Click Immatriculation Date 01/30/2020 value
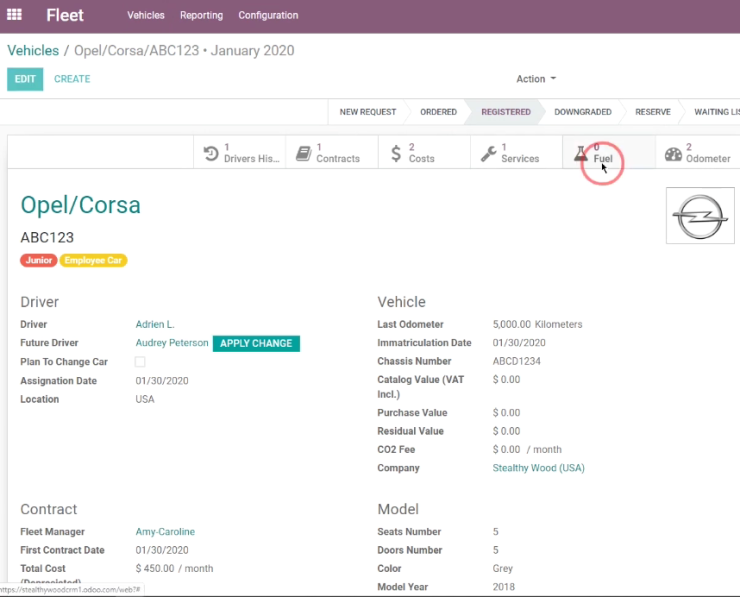740x597 pixels. point(519,343)
